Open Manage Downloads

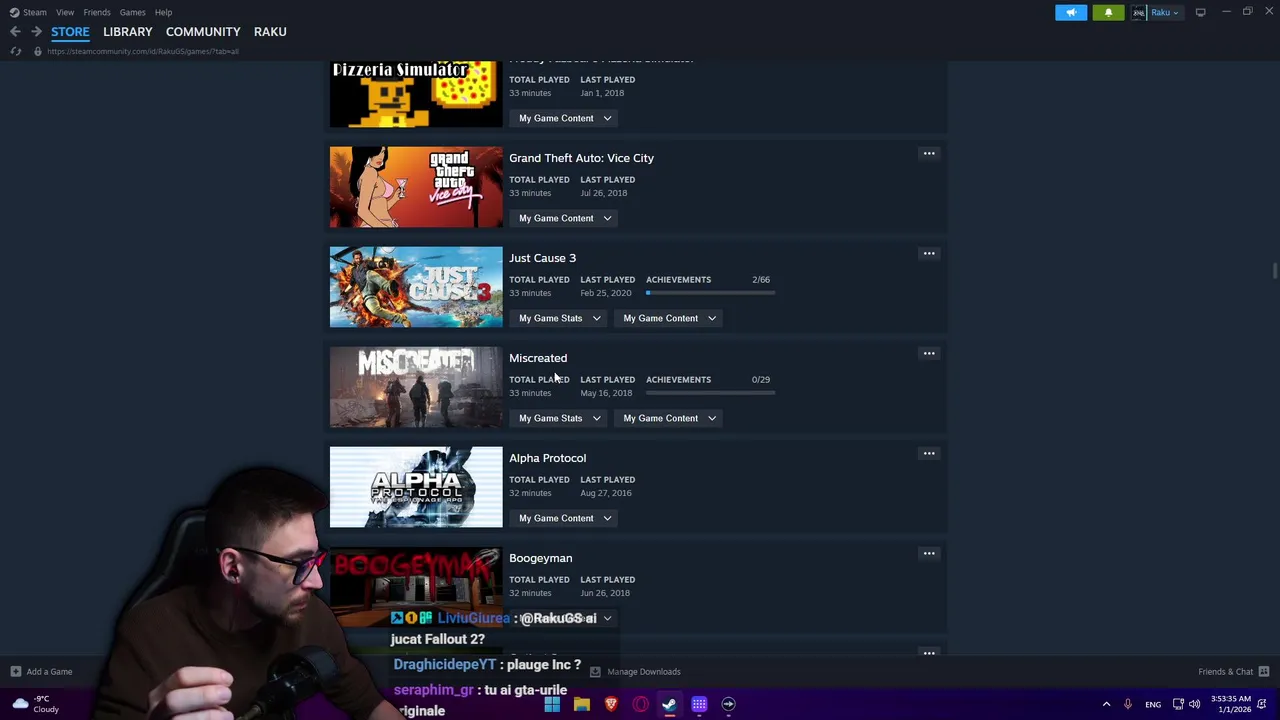(x=635, y=672)
